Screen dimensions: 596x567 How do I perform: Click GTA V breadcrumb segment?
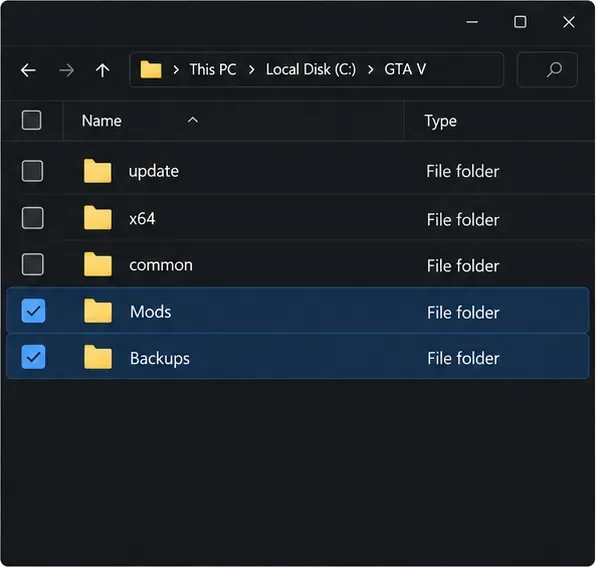coord(405,70)
